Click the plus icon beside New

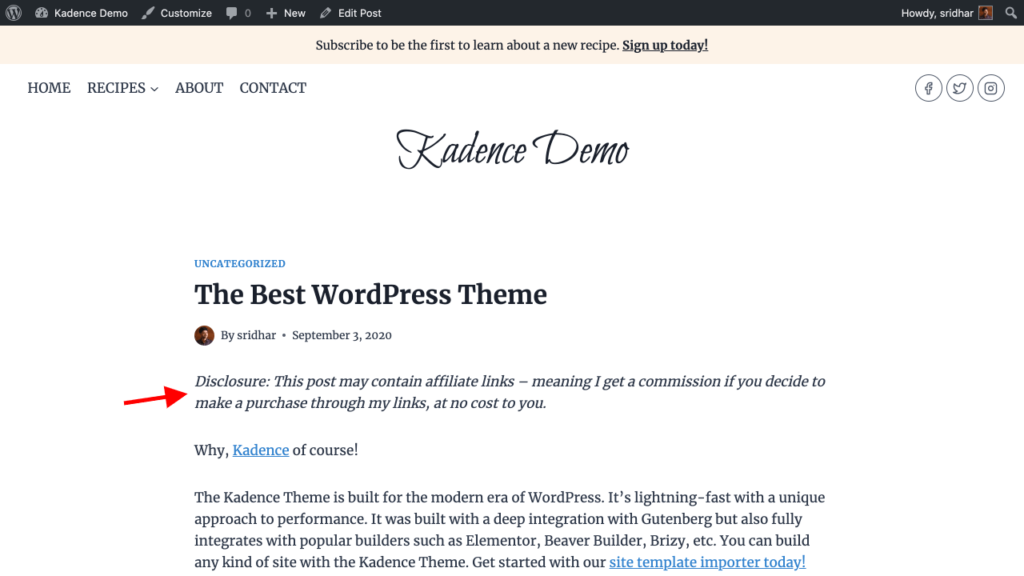point(271,13)
